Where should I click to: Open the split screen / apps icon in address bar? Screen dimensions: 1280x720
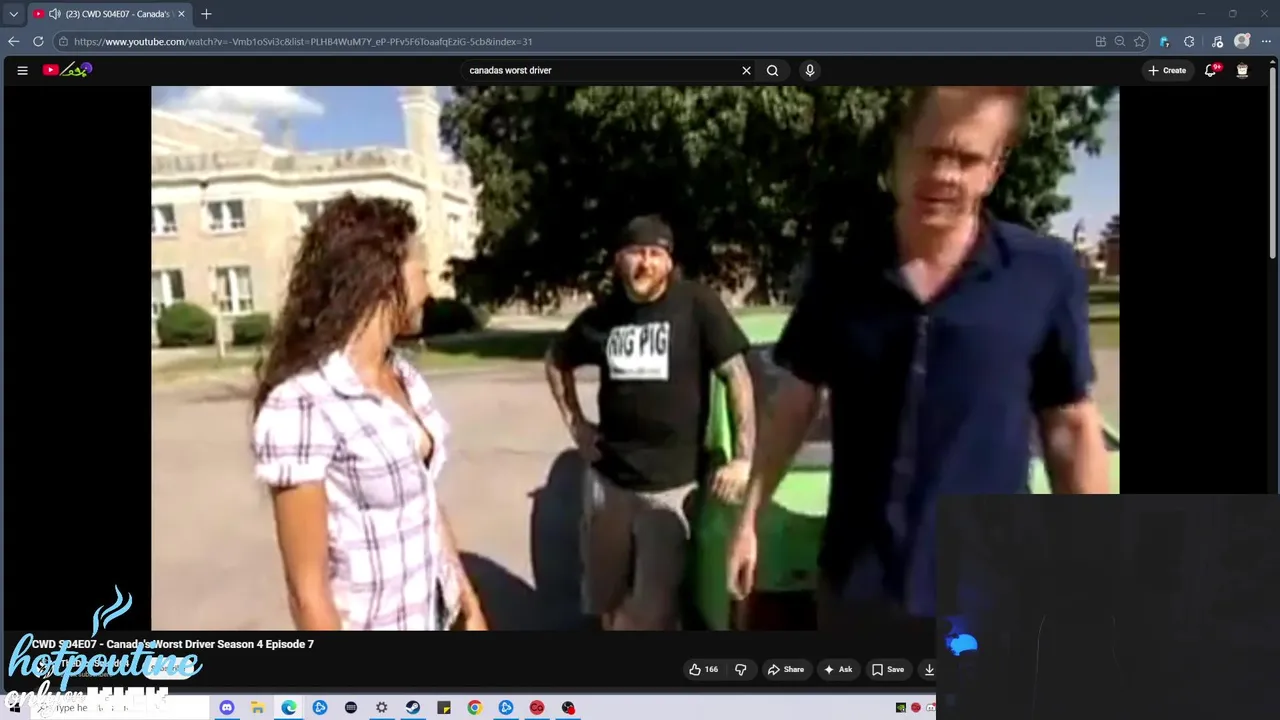[x=1101, y=42]
